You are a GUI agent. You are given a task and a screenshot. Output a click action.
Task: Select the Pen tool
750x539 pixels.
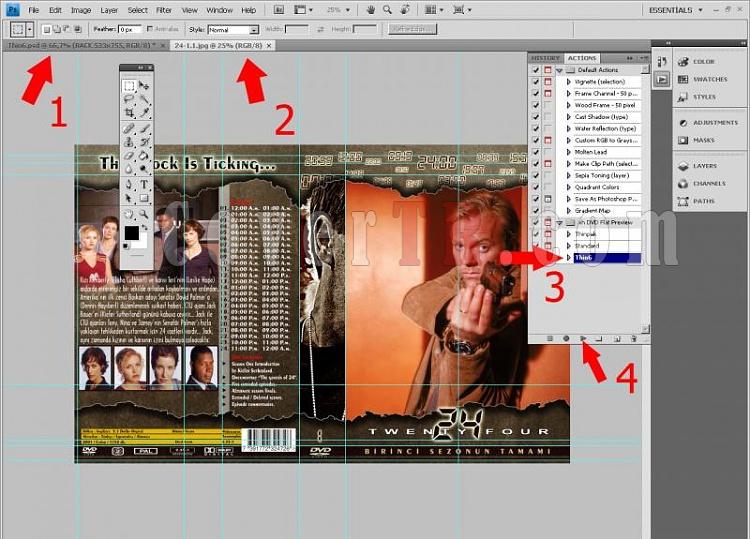tap(129, 185)
